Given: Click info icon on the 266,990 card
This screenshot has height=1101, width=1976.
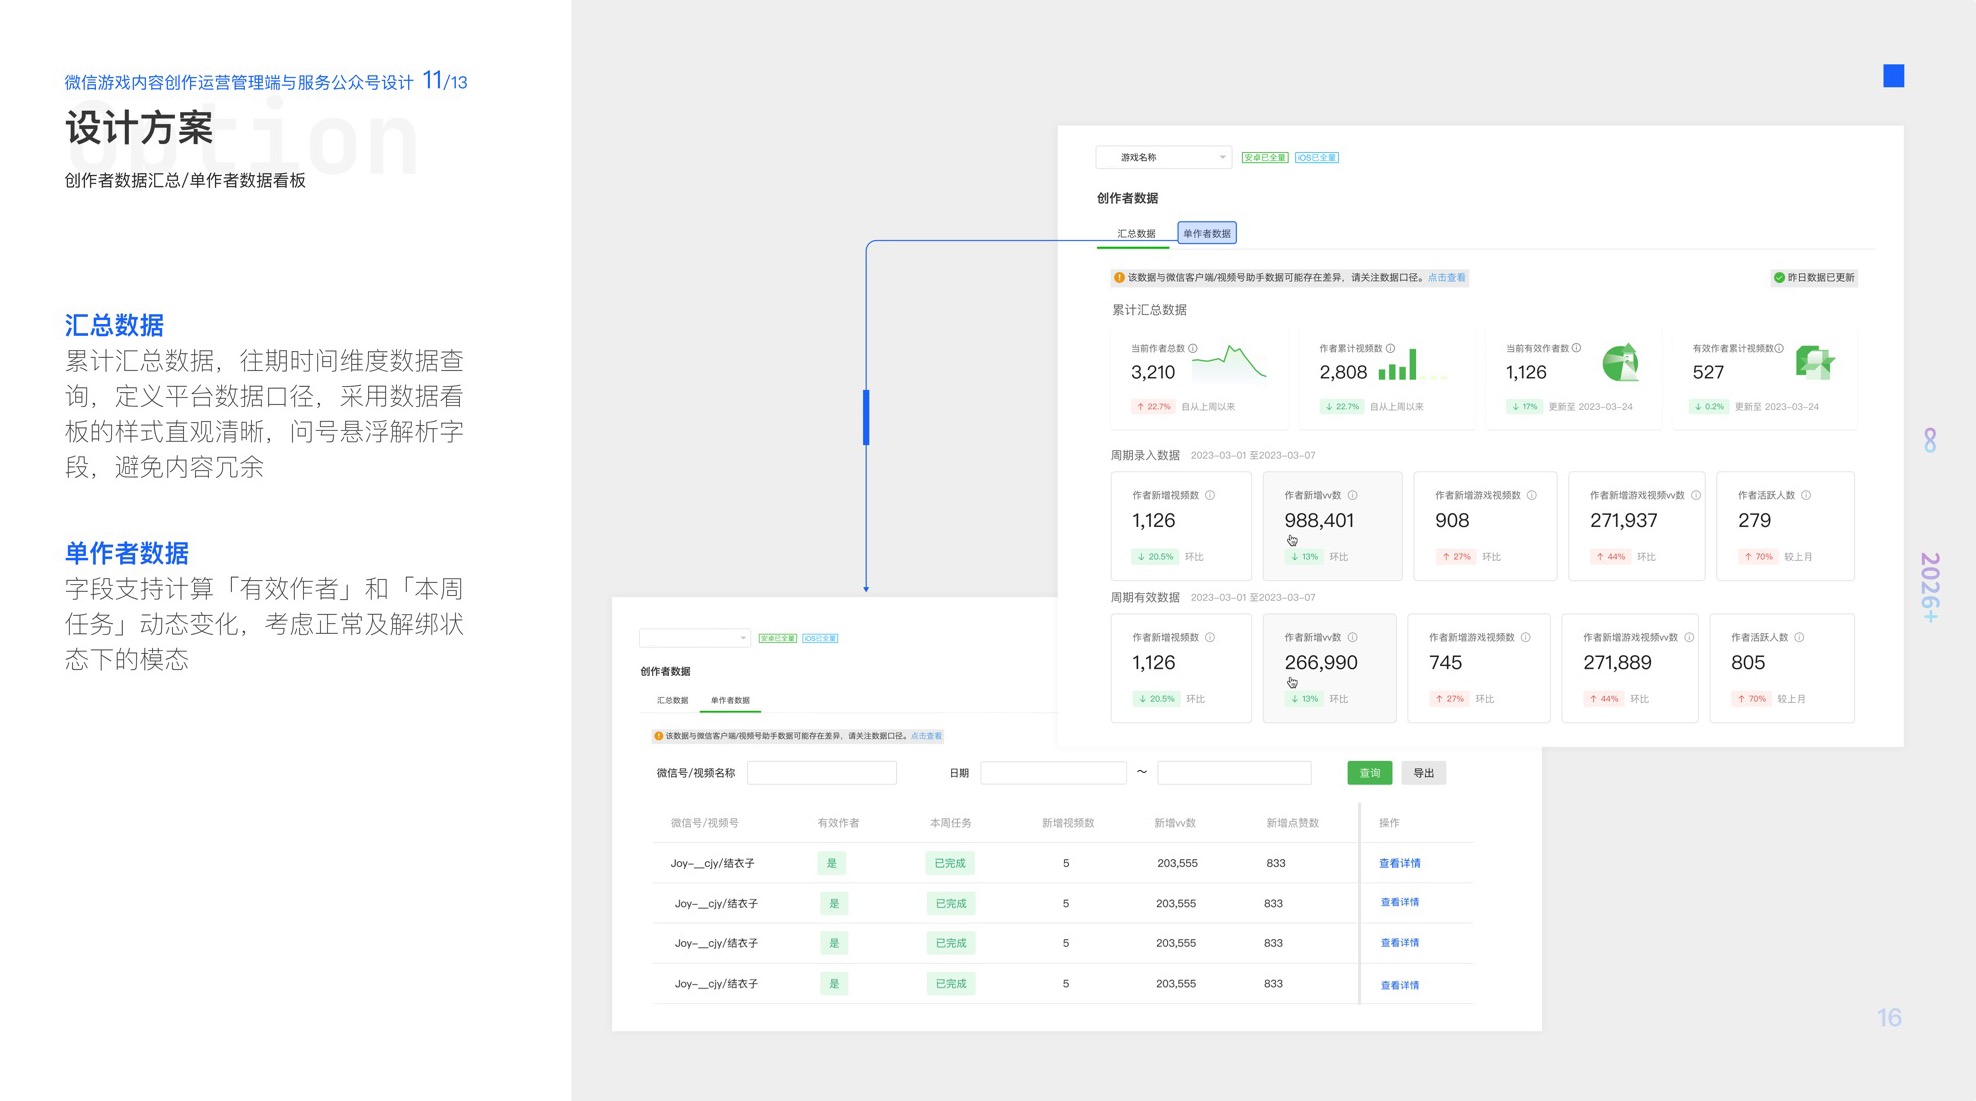Looking at the screenshot, I should pyautogui.click(x=1352, y=637).
